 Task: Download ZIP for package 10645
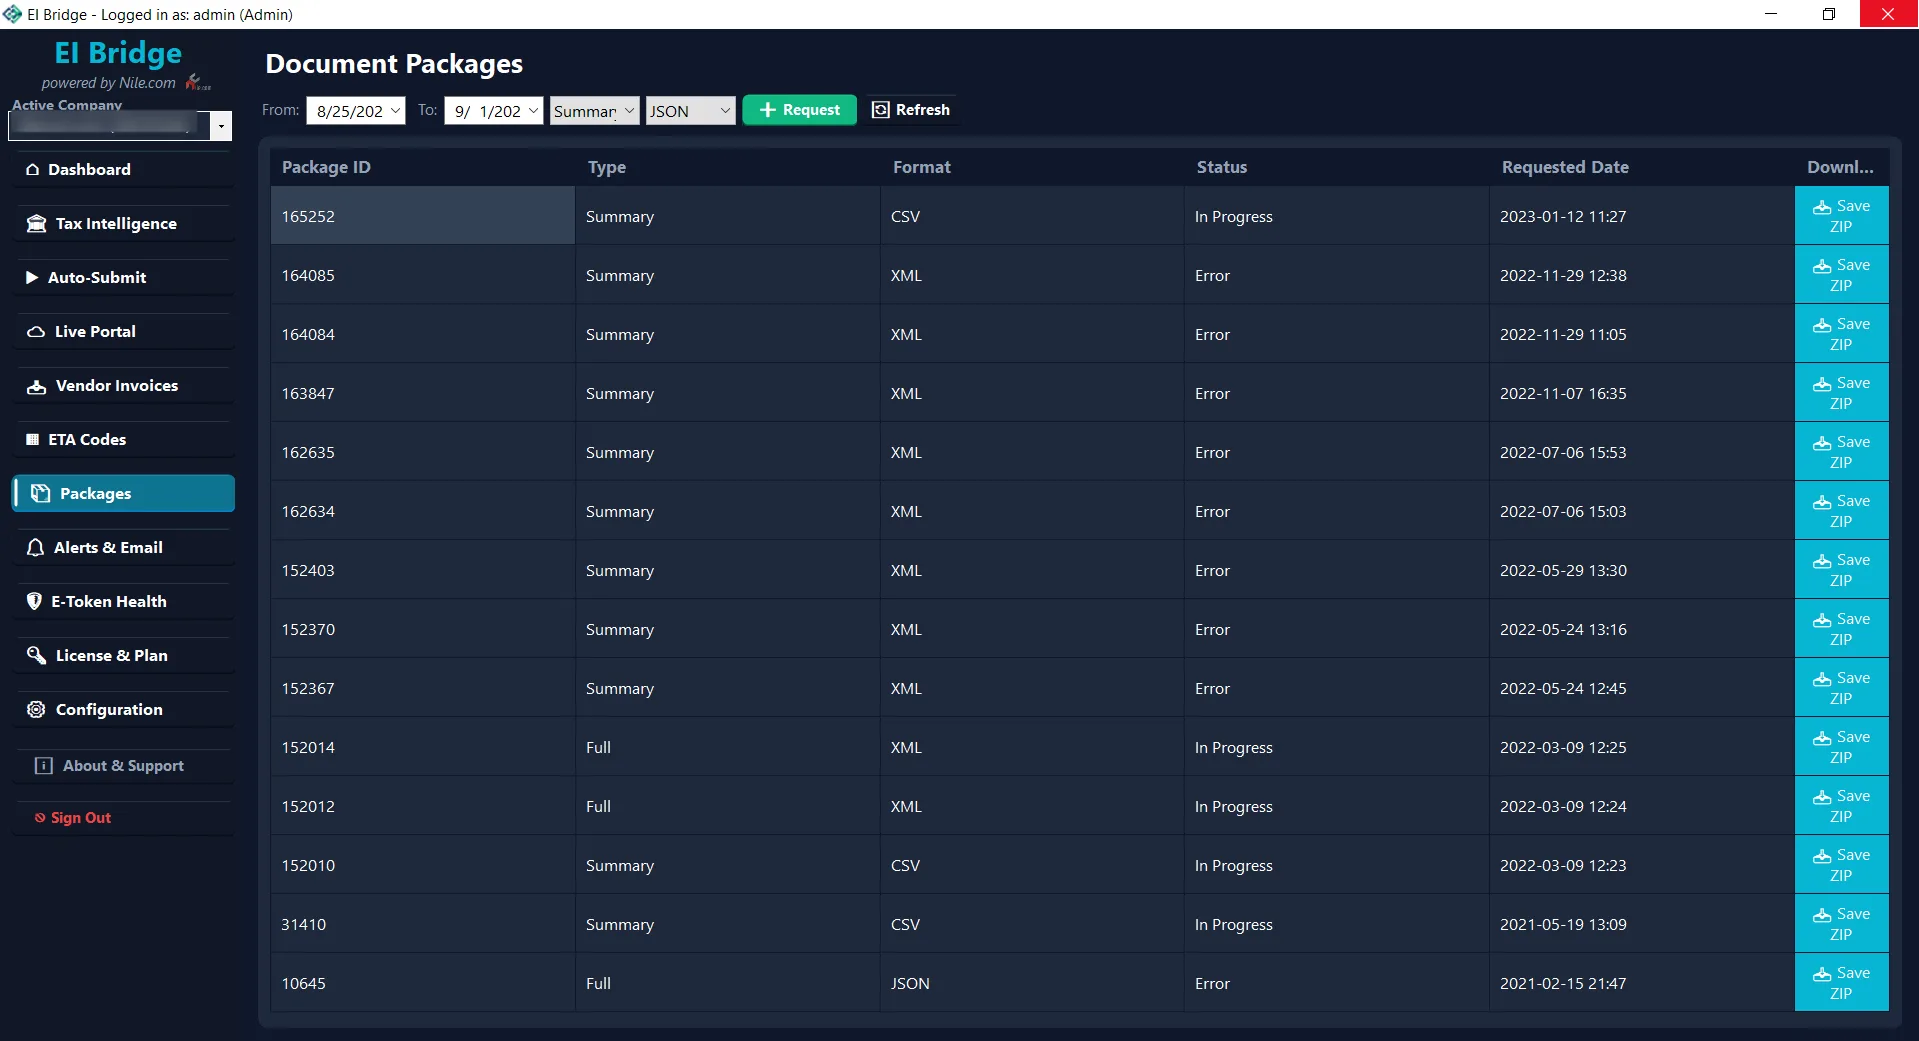click(x=1841, y=983)
